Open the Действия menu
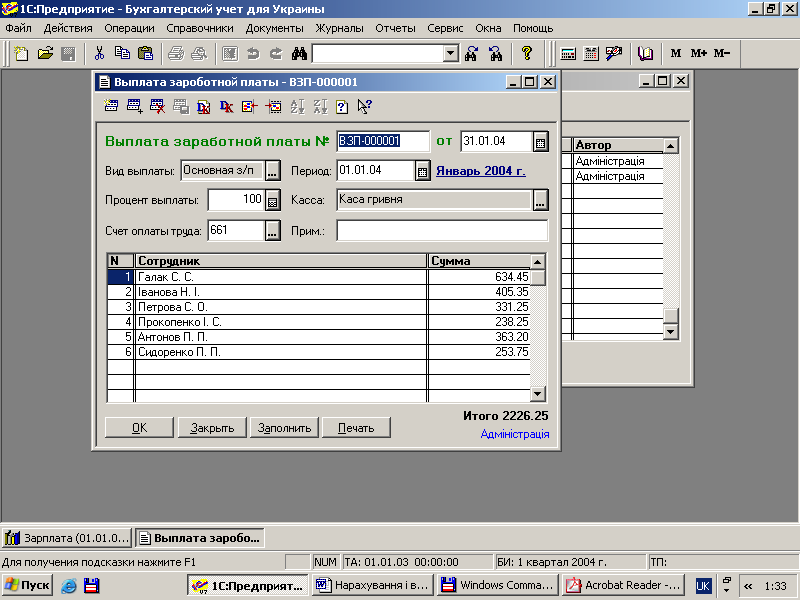Image resolution: width=800 pixels, height=600 pixels. 68,28
